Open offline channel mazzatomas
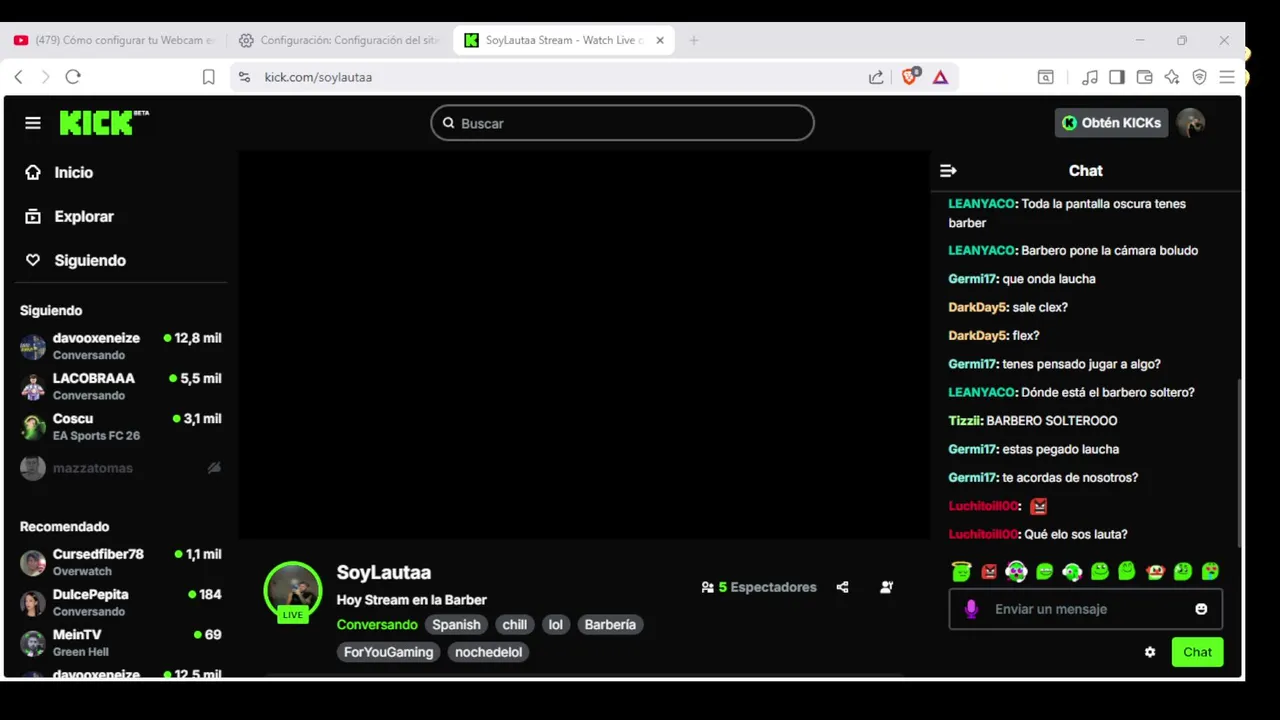The width and height of the screenshot is (1280, 720). (121, 468)
